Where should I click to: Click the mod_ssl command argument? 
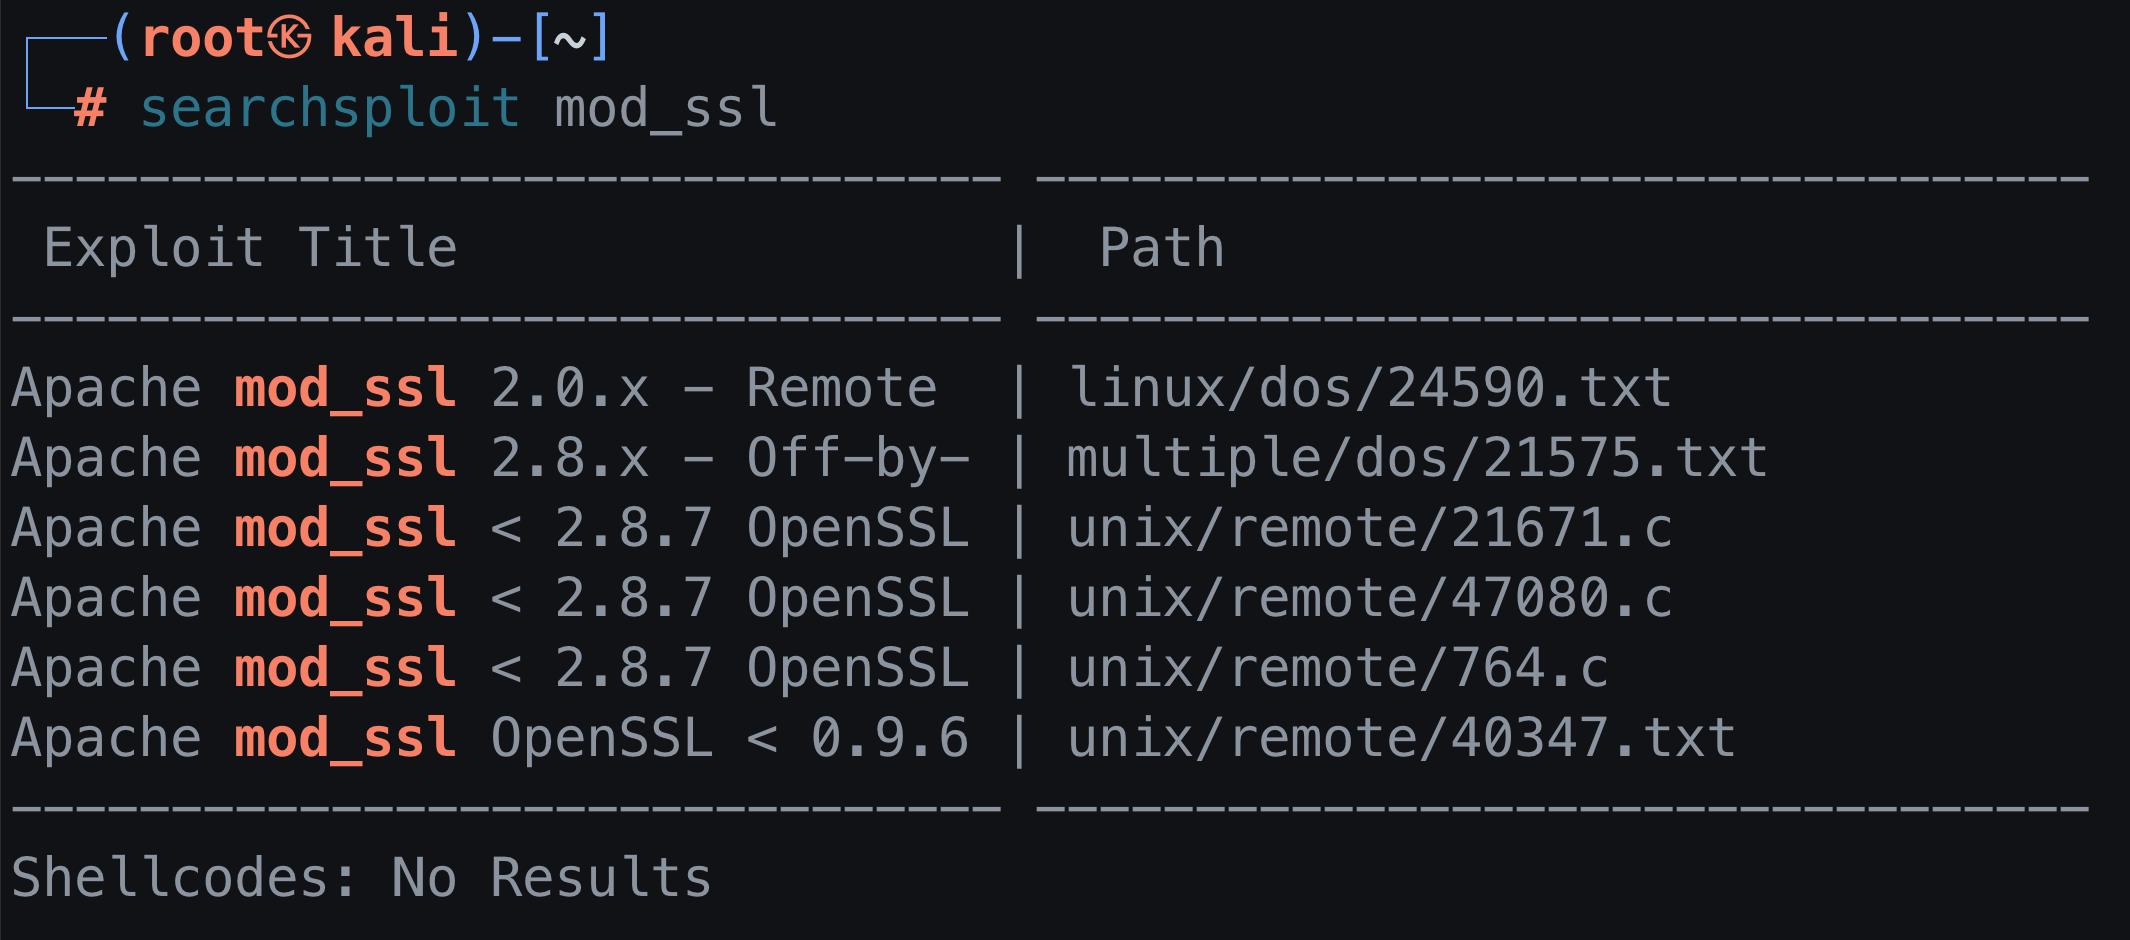click(x=666, y=108)
